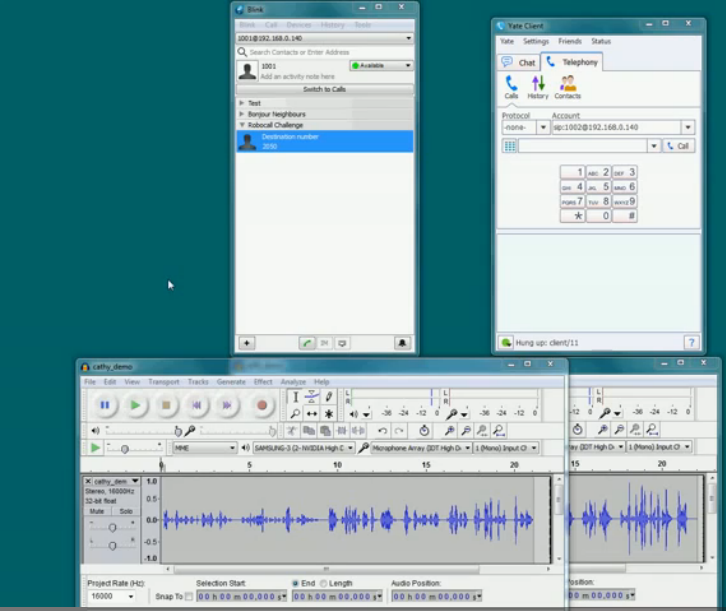Screen dimensions: 726x611
Task: Select the Envelope tool
Action: point(312,397)
